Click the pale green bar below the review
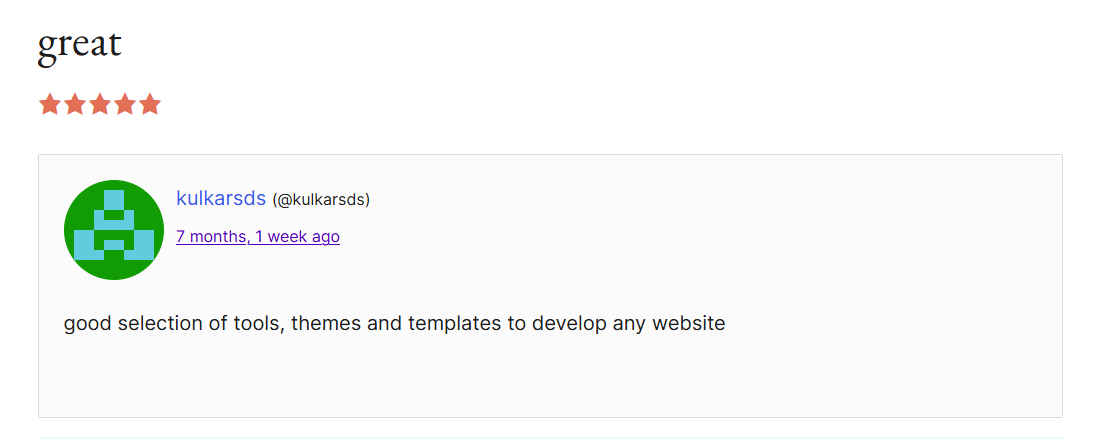 click(550, 438)
